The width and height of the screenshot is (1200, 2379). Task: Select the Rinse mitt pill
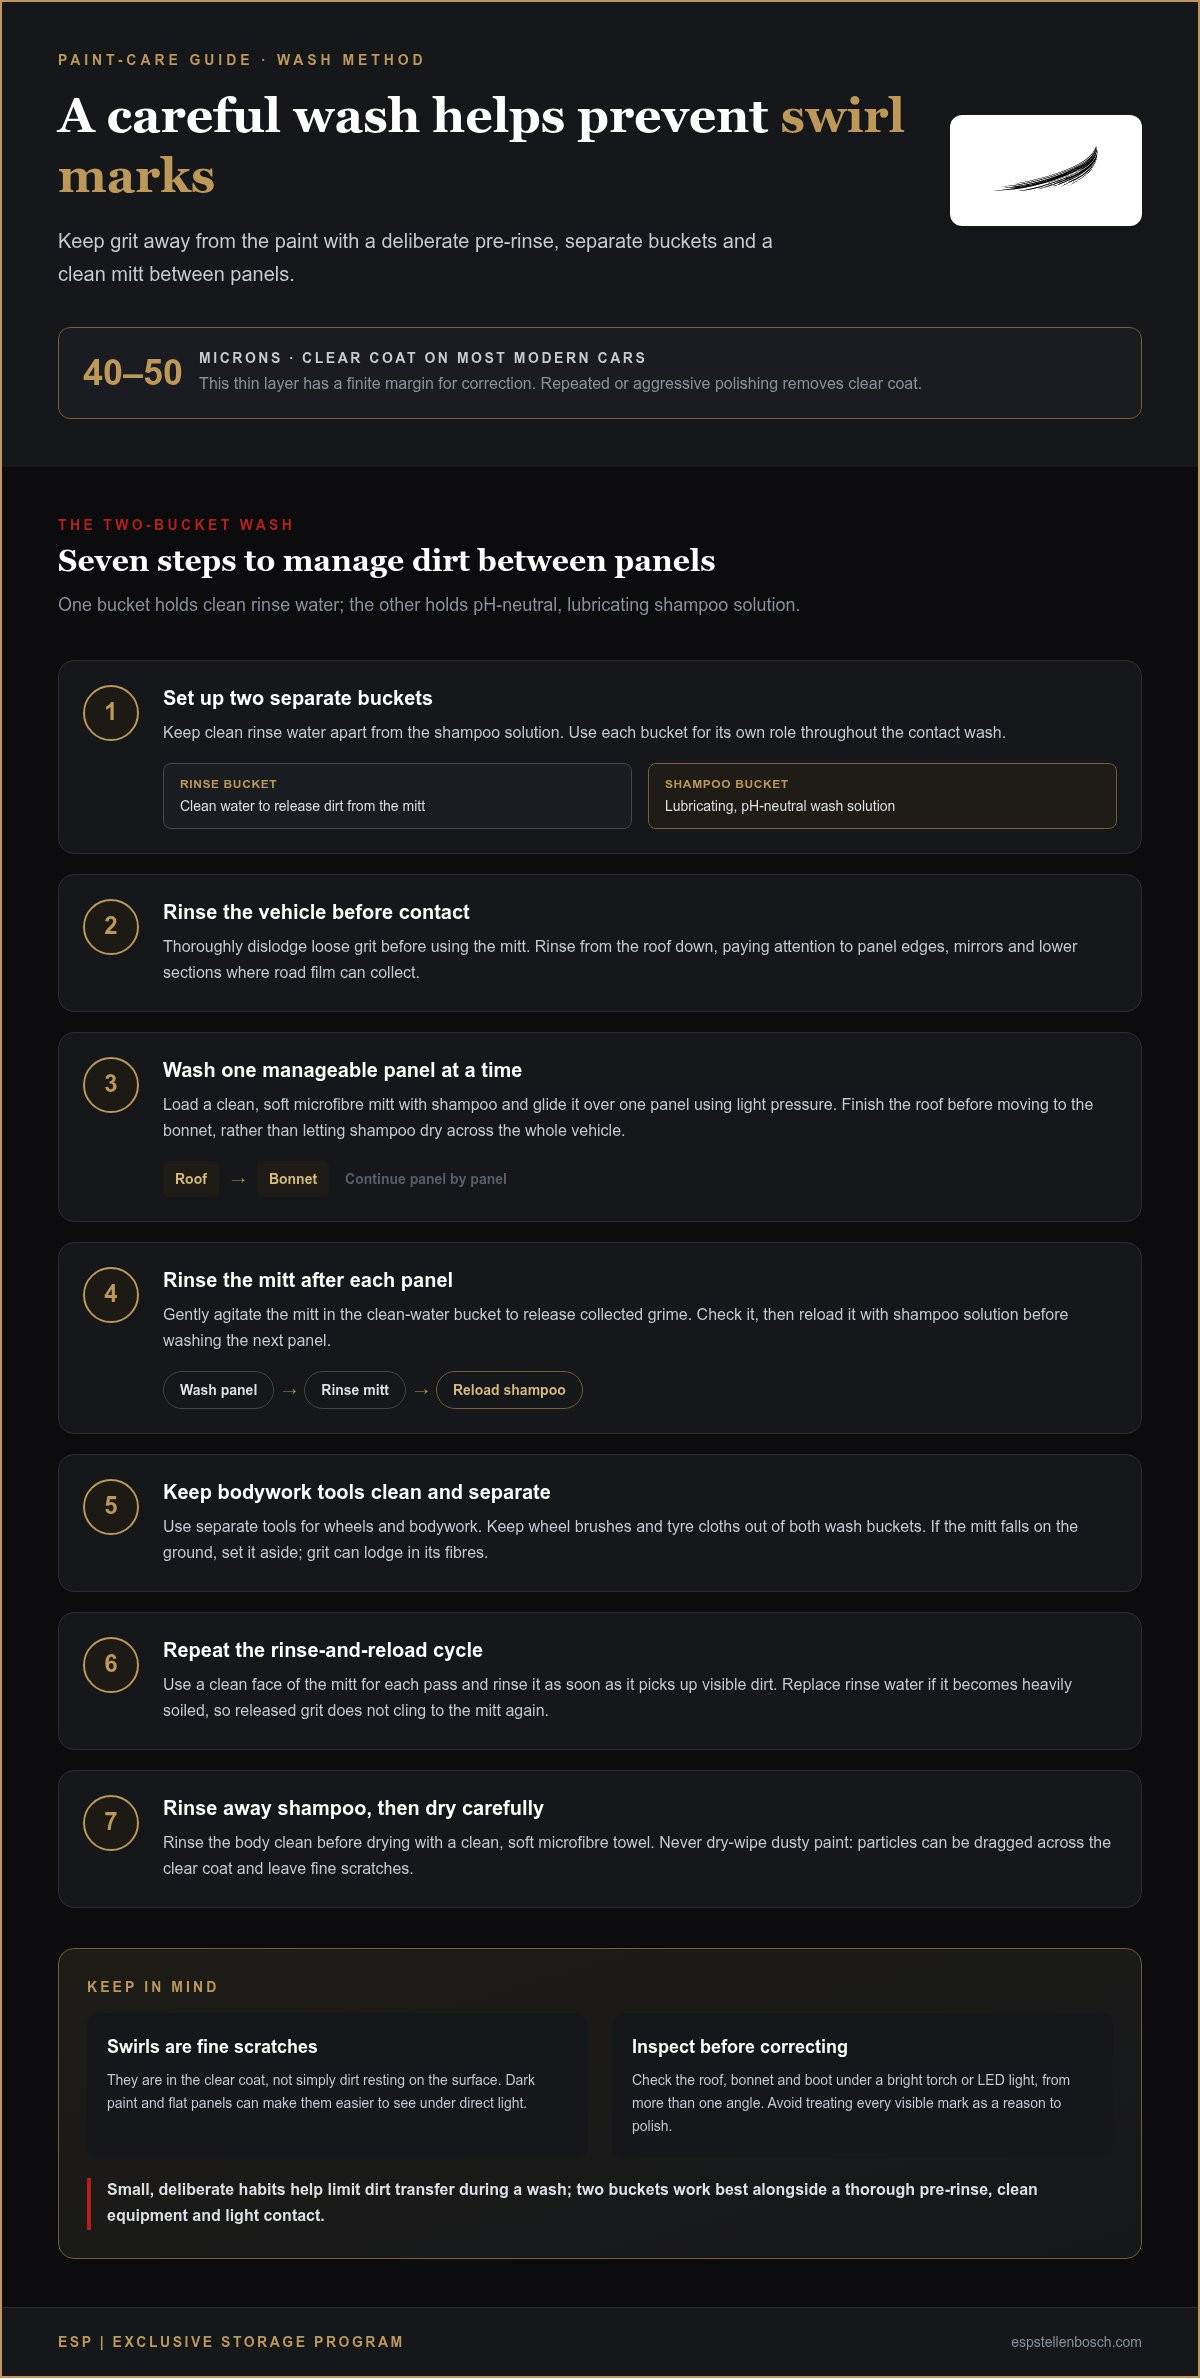[355, 1390]
